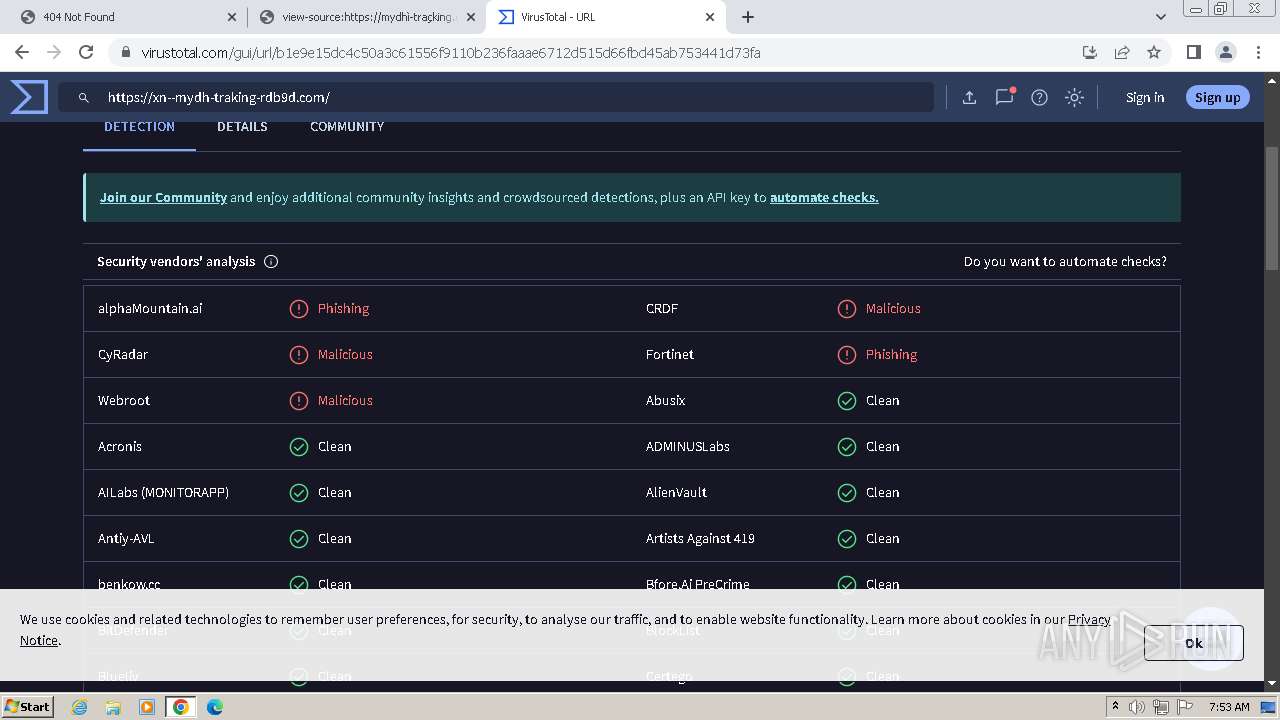Open Microsoft Edge from the taskbar

[x=215, y=707]
